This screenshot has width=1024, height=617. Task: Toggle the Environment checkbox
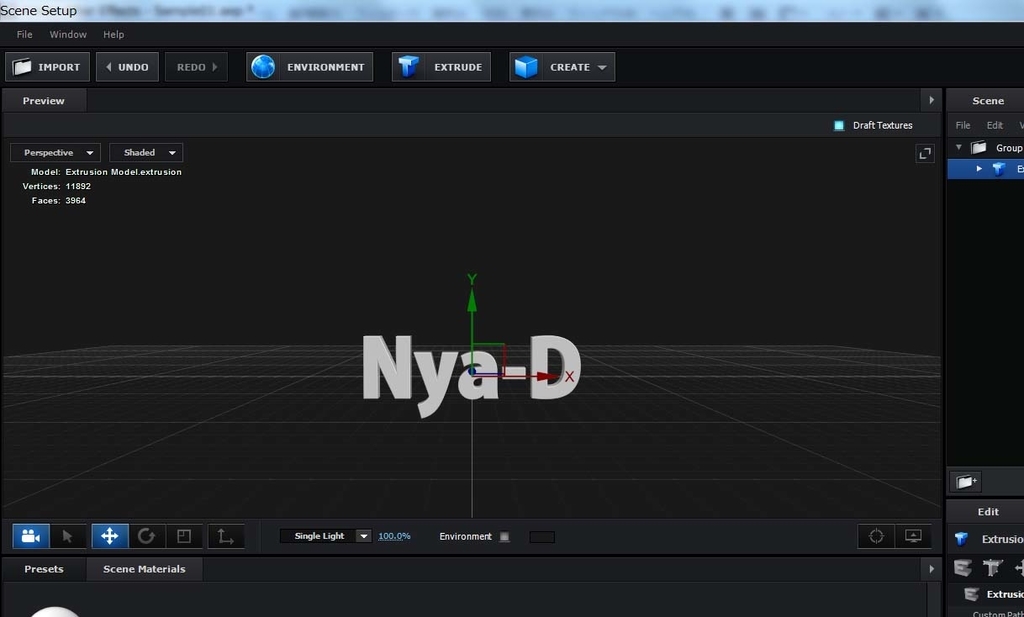[x=504, y=537]
